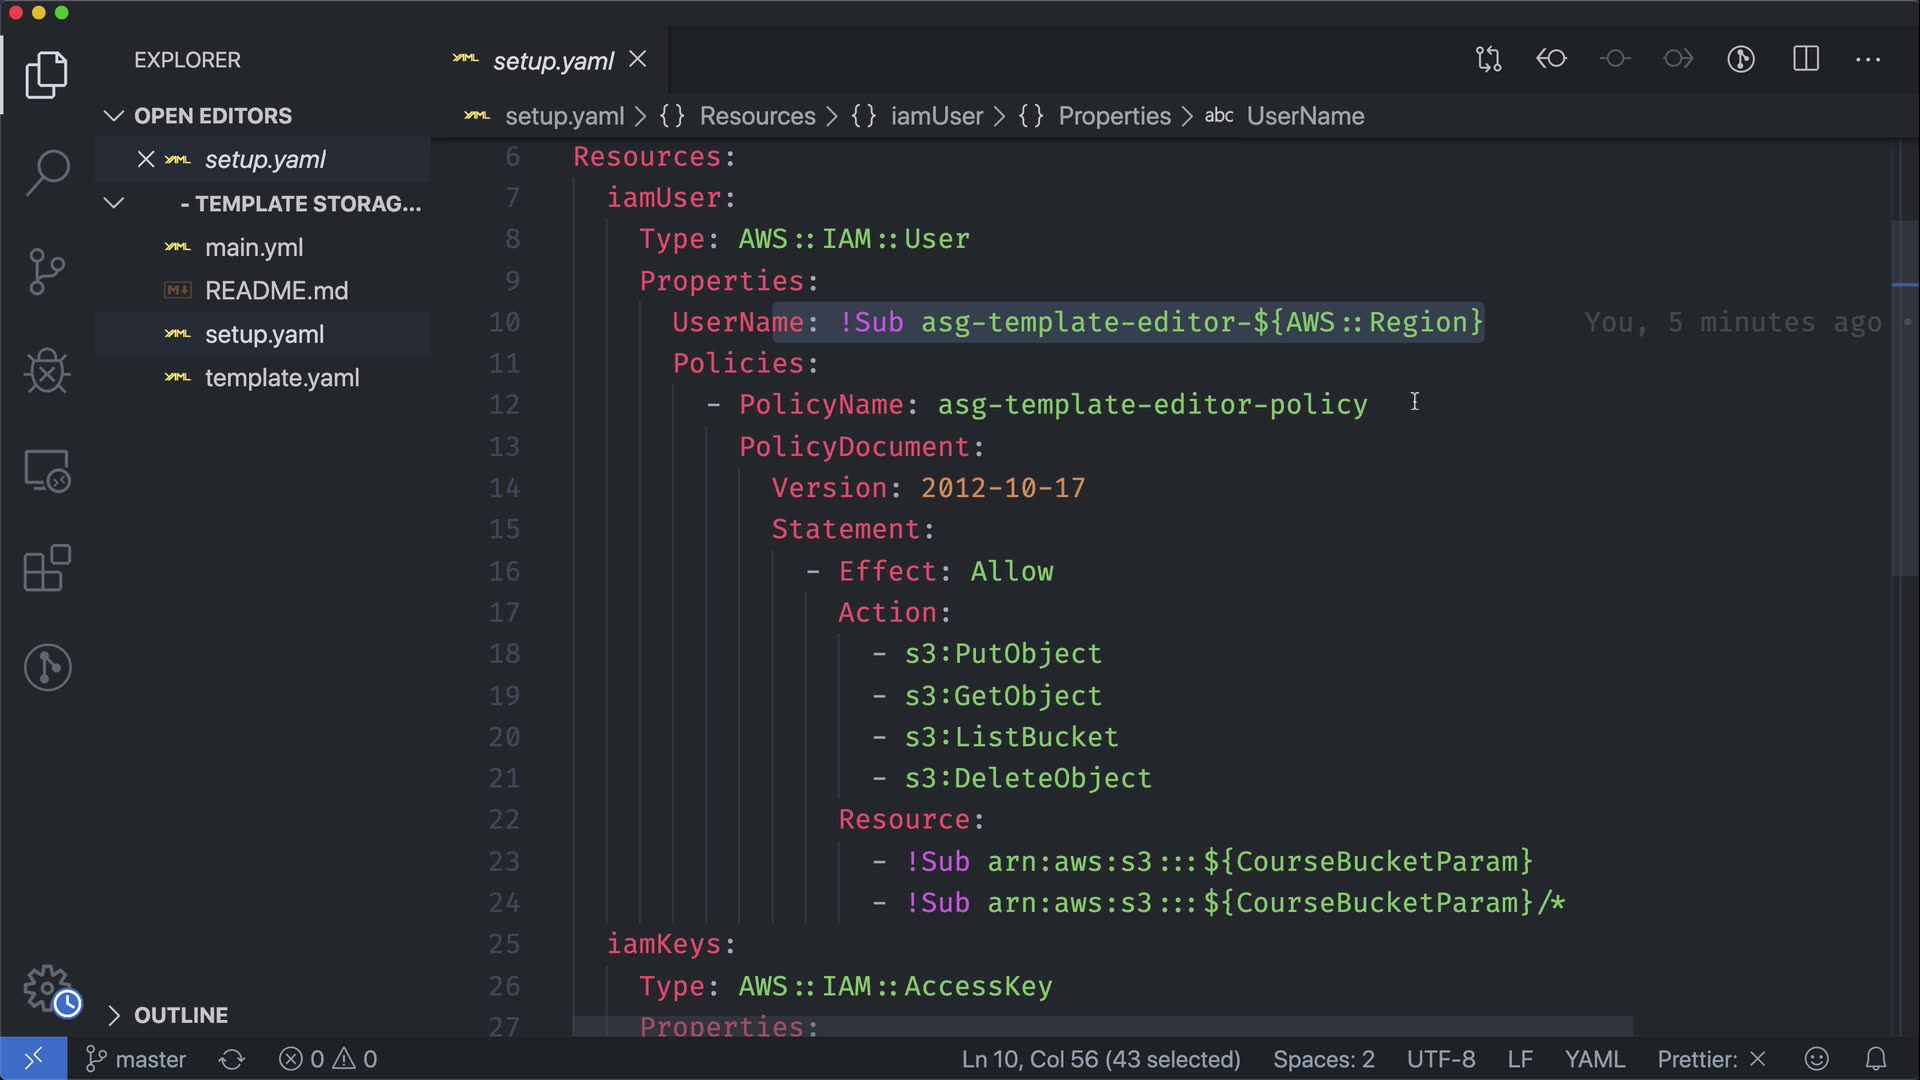Split the editor to the right
1920x1080 pixels.
point(1806,59)
